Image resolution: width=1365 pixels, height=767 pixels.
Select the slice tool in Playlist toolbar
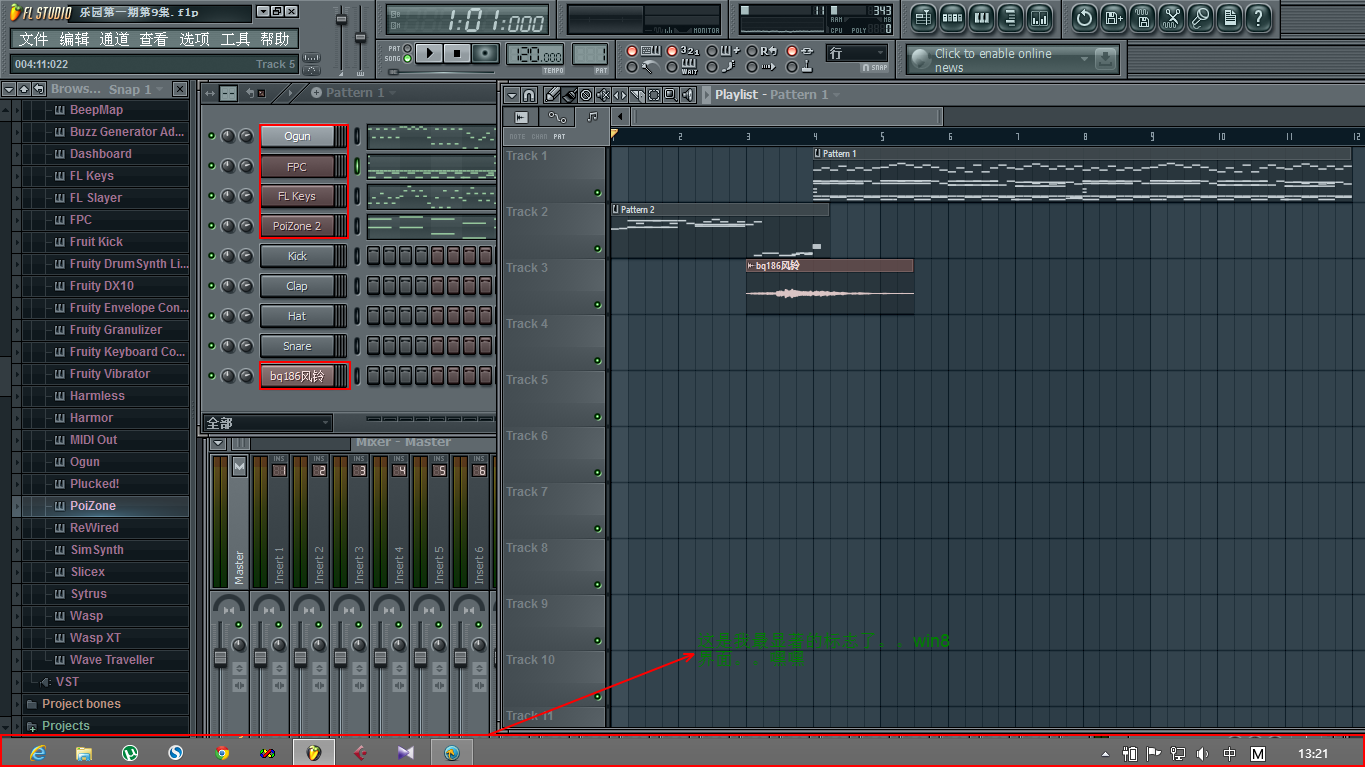coord(637,95)
